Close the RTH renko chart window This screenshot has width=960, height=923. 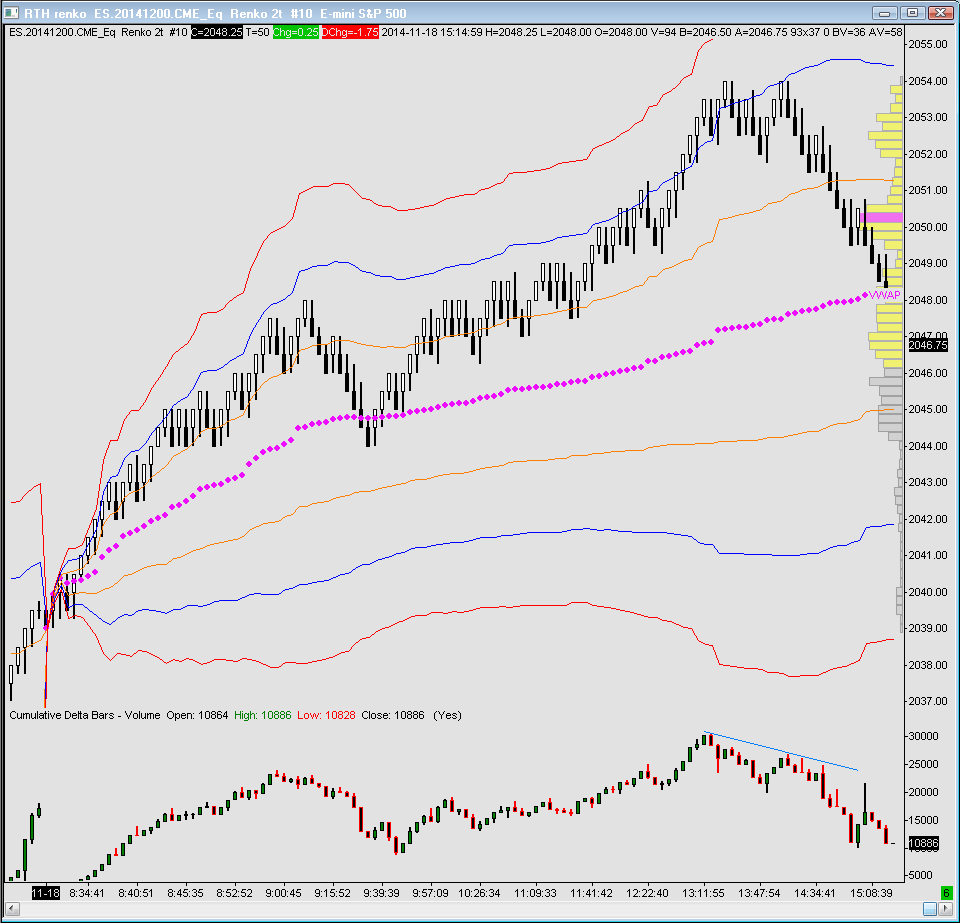[x=940, y=13]
